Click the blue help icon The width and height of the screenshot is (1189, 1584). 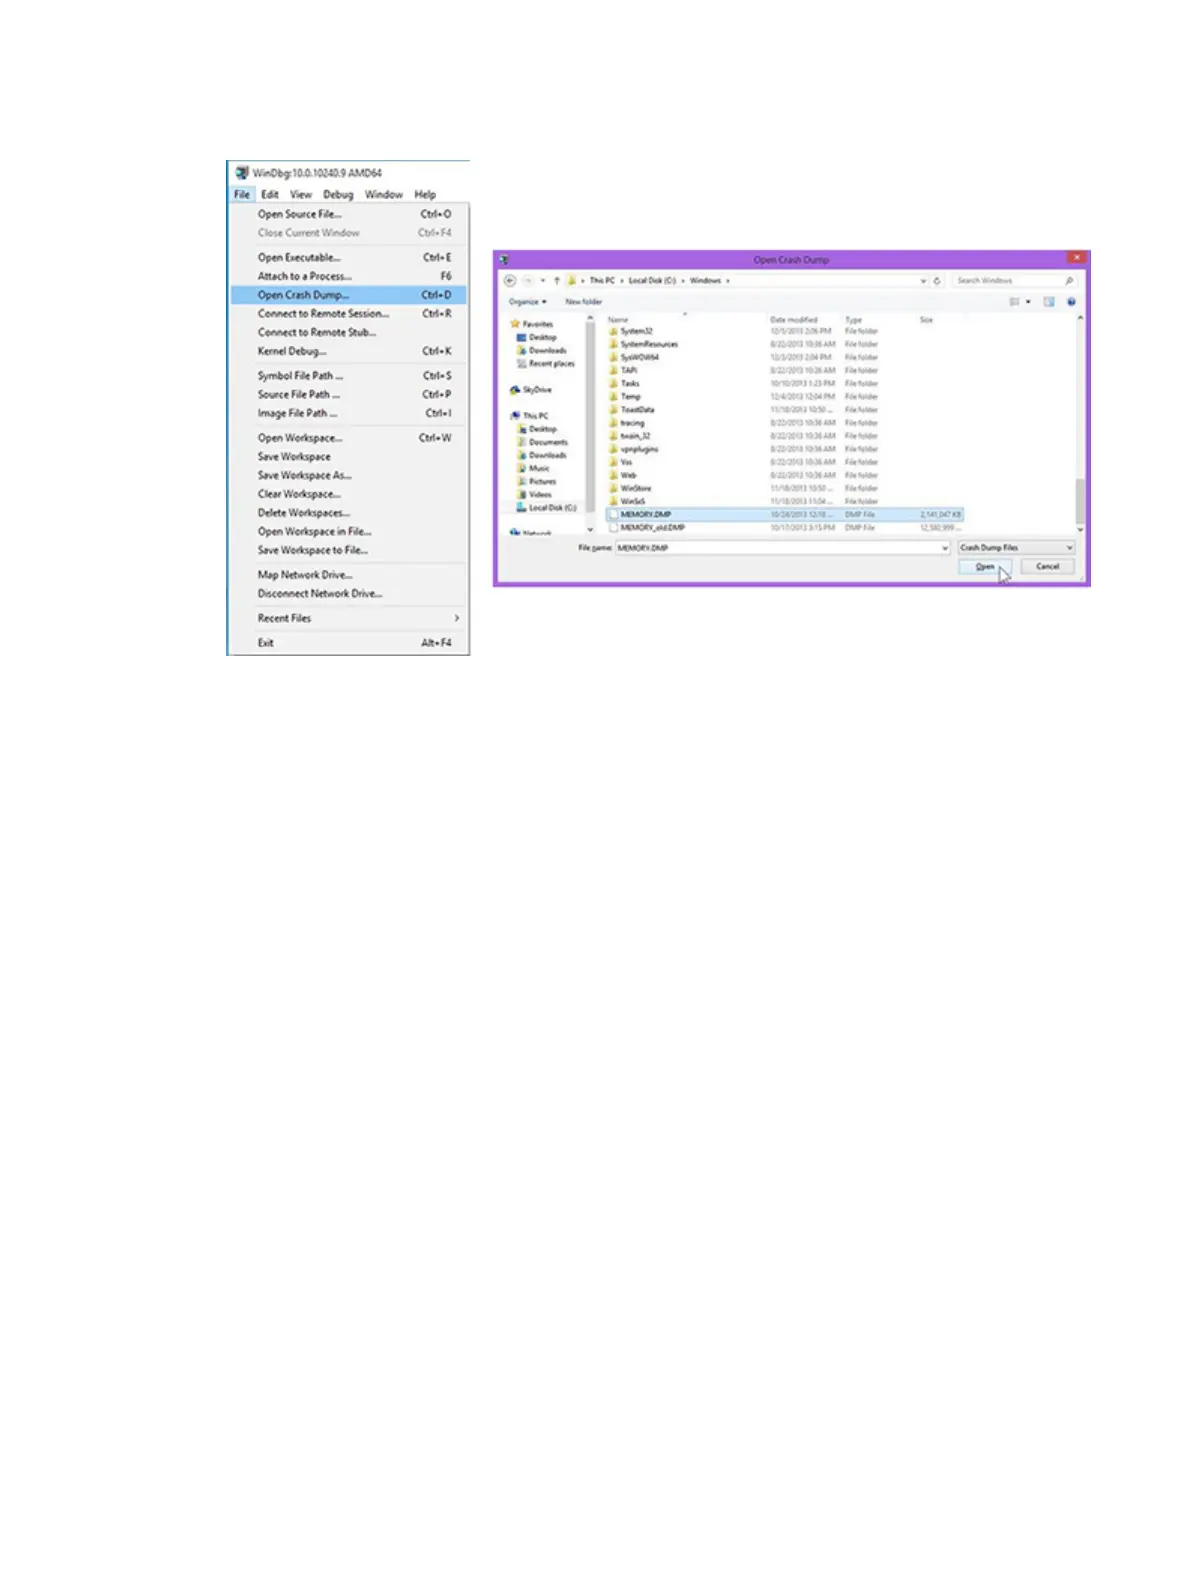1071,302
